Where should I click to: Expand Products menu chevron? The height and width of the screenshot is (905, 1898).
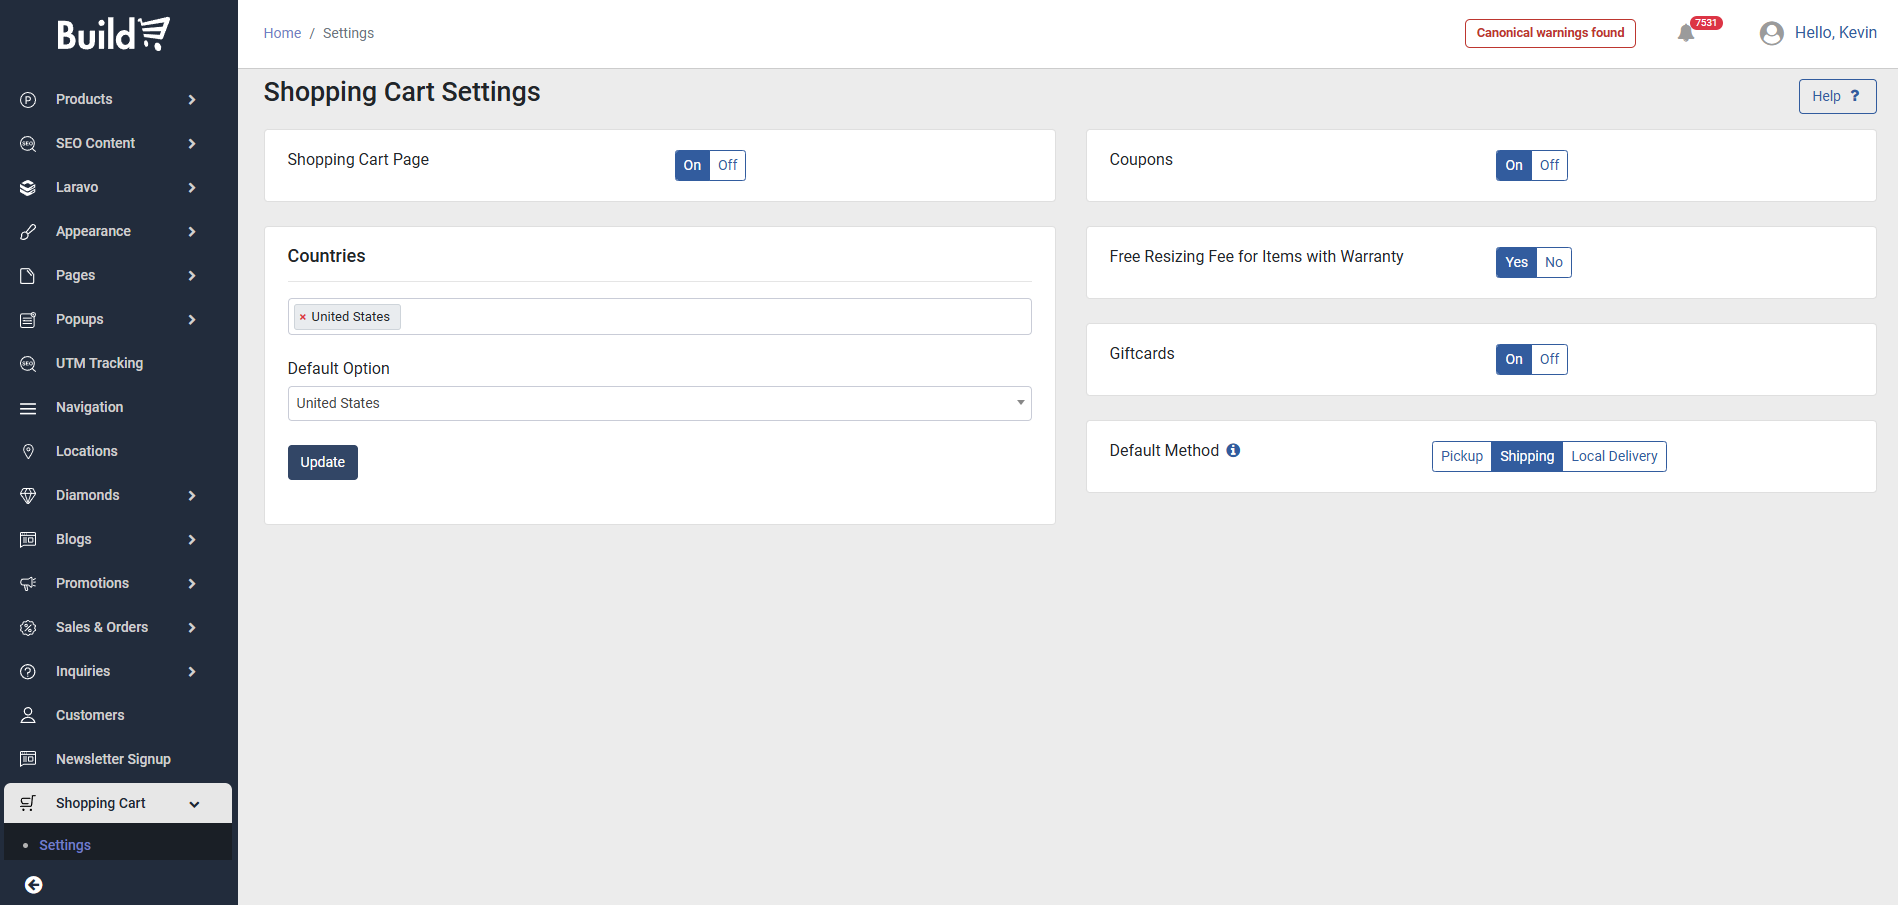192,100
